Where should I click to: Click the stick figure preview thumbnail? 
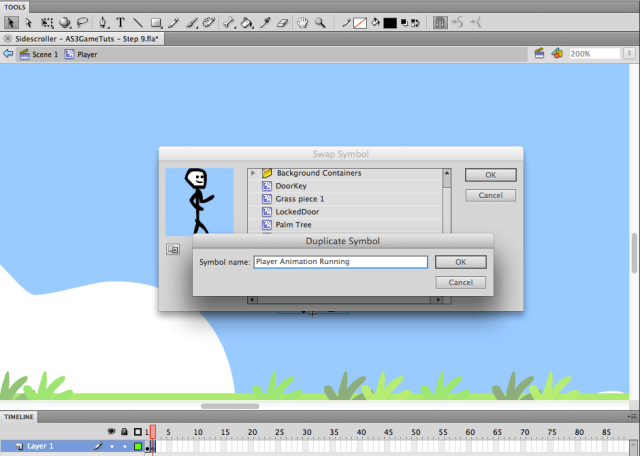tap(199, 202)
